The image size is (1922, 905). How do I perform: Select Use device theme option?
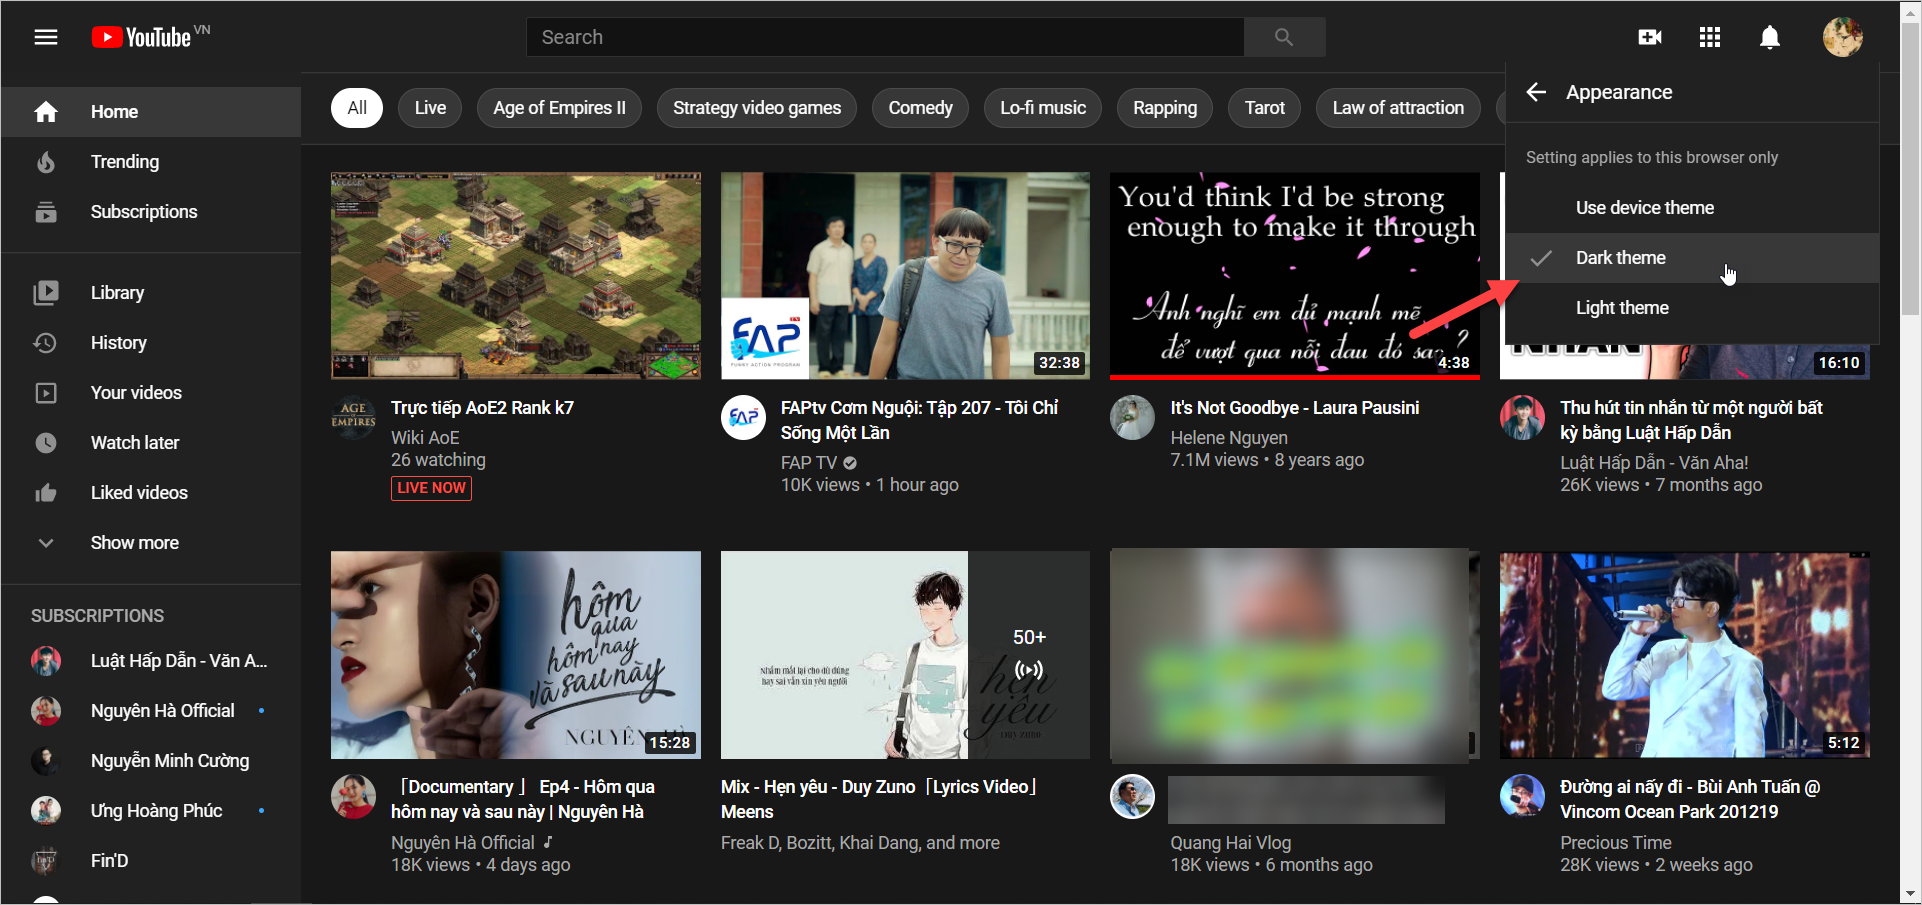click(1644, 208)
